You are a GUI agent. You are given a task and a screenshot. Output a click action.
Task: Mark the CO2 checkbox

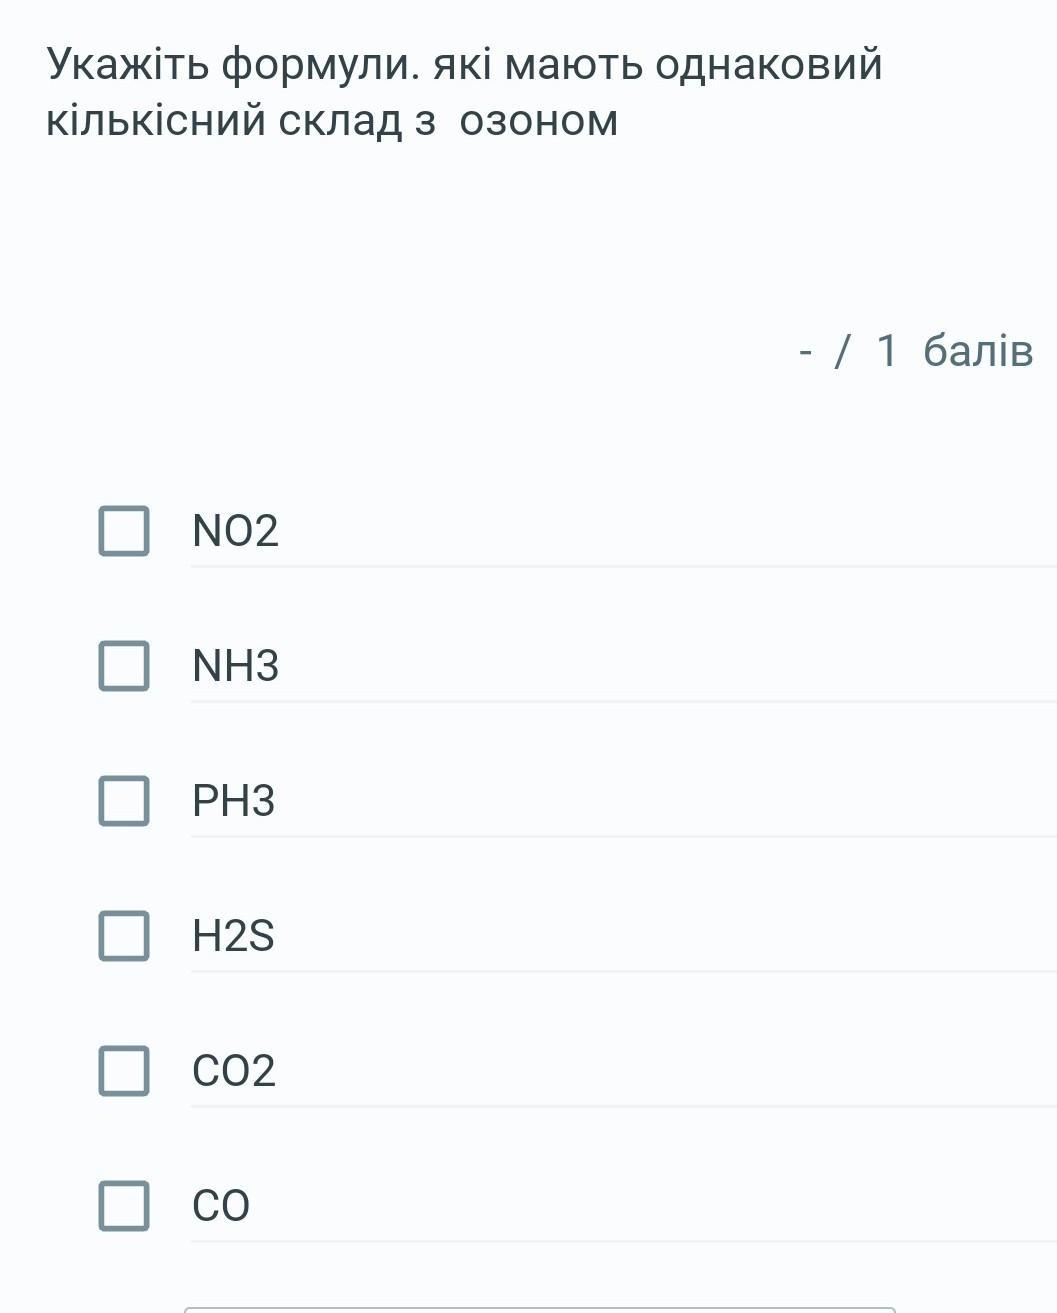click(x=124, y=1071)
